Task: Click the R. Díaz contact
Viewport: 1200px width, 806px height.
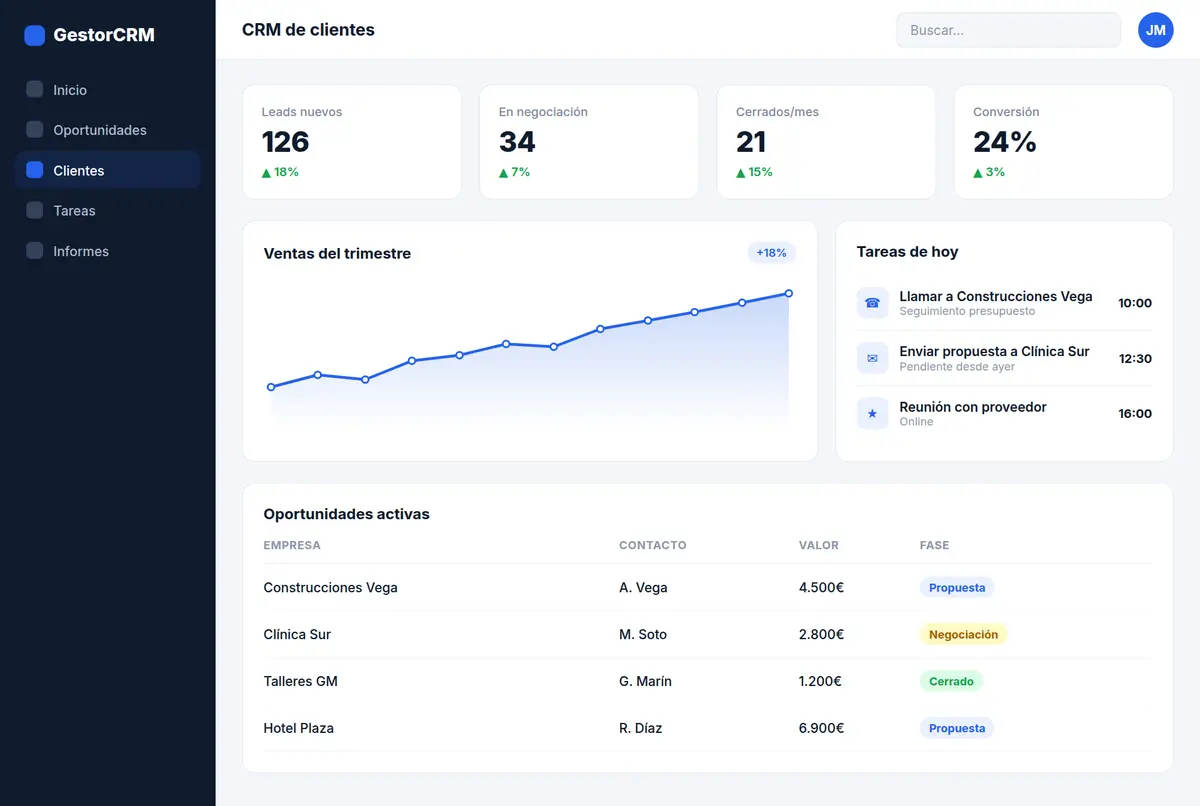Action: 640,728
